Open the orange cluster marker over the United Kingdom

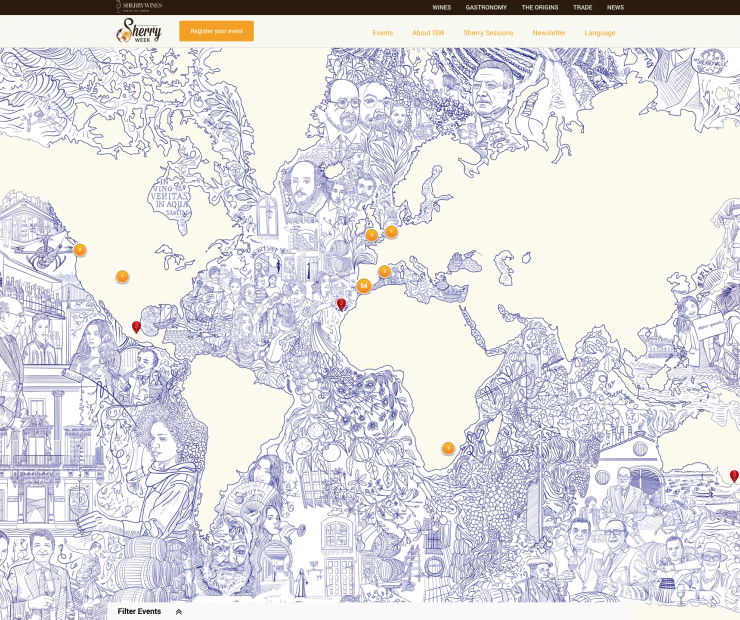[x=371, y=235]
